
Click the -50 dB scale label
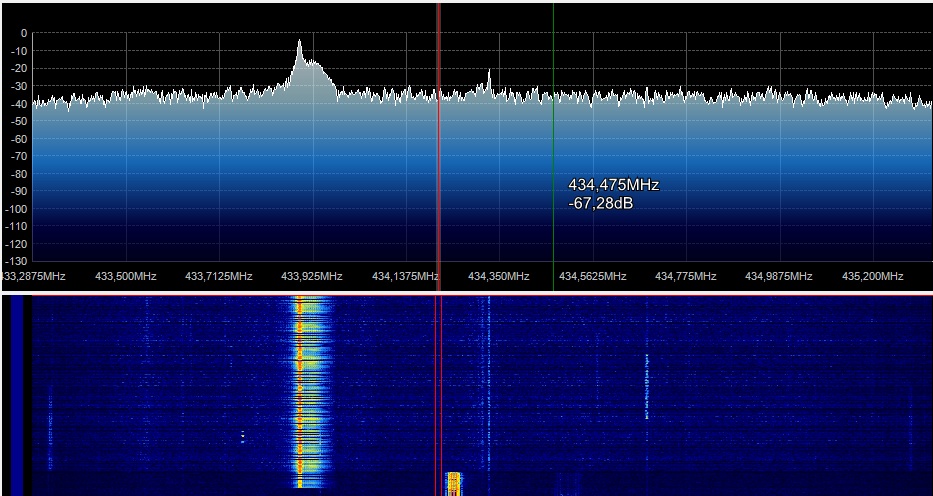point(18,121)
